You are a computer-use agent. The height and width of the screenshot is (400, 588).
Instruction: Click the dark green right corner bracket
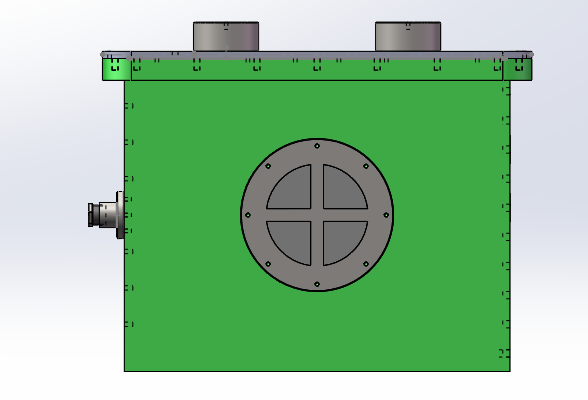click(x=518, y=69)
